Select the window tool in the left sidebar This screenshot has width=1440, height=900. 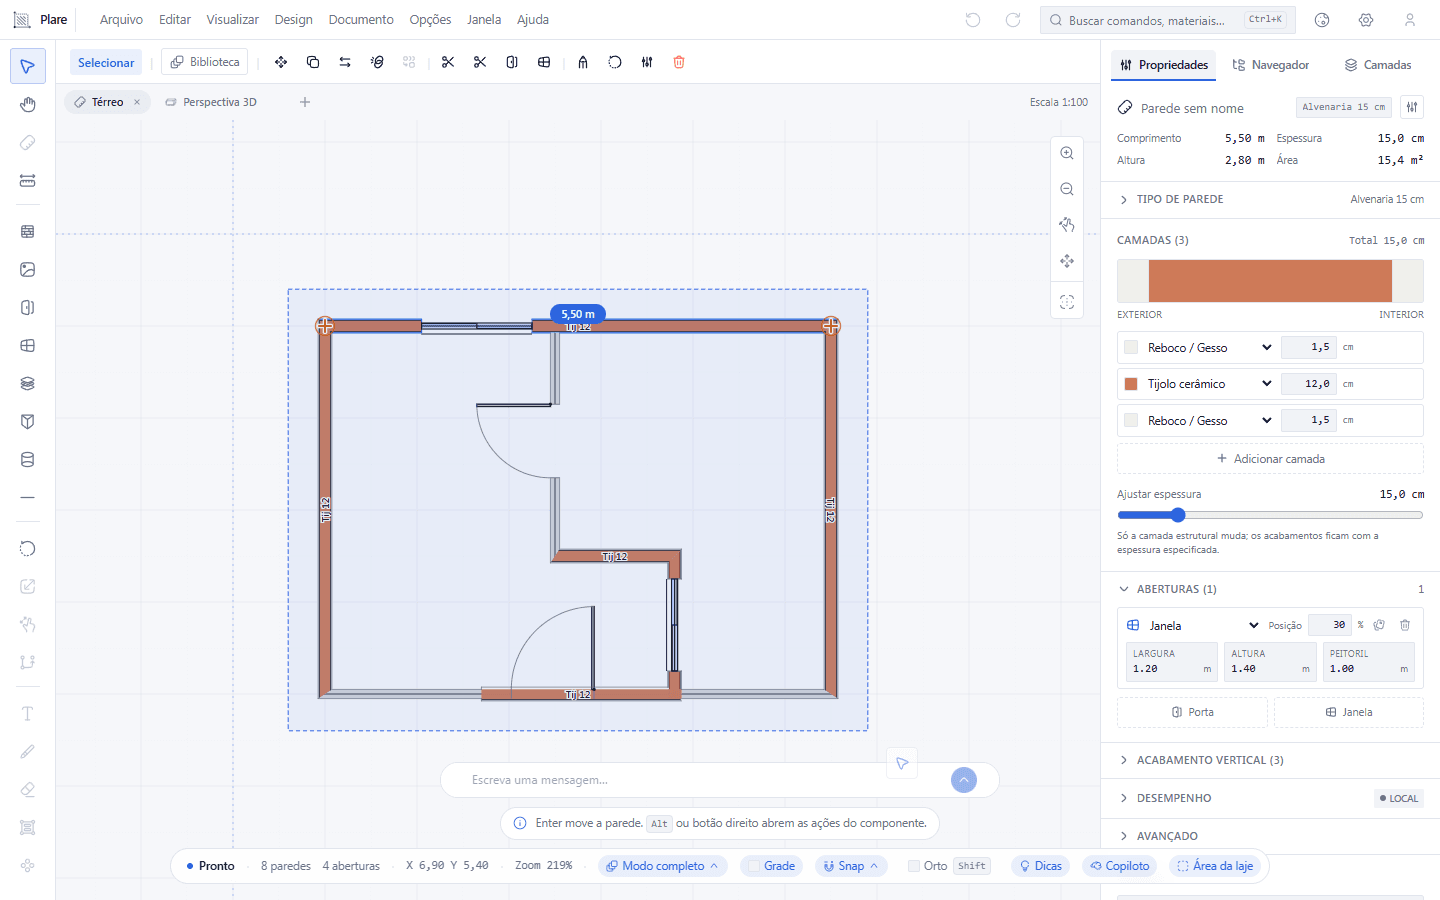tap(28, 346)
